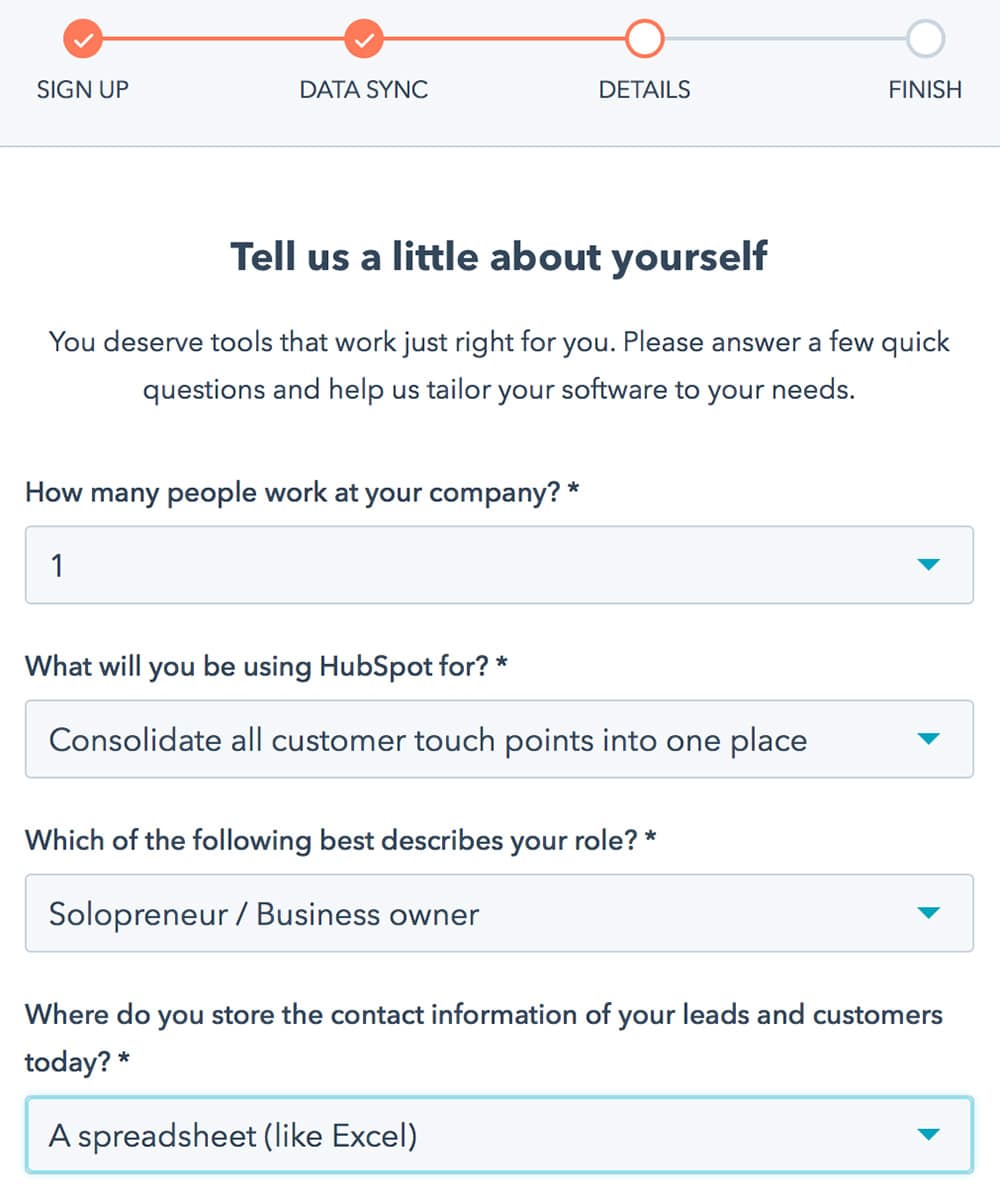Click the FINISH step label
Screen dimensions: 1000x1202
click(x=924, y=89)
